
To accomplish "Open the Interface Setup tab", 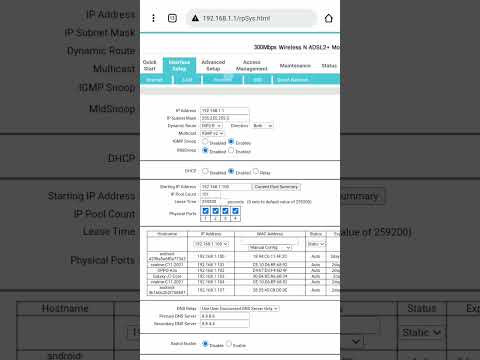I will coord(179,65).
